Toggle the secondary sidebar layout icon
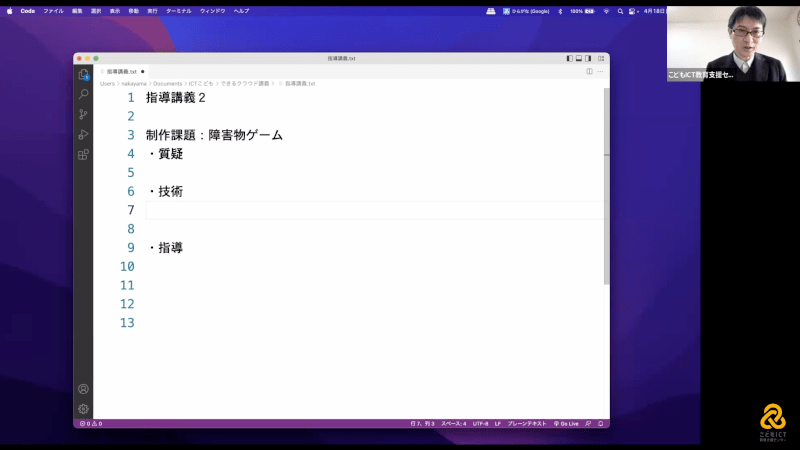Screen dimensions: 800x450 588,59
